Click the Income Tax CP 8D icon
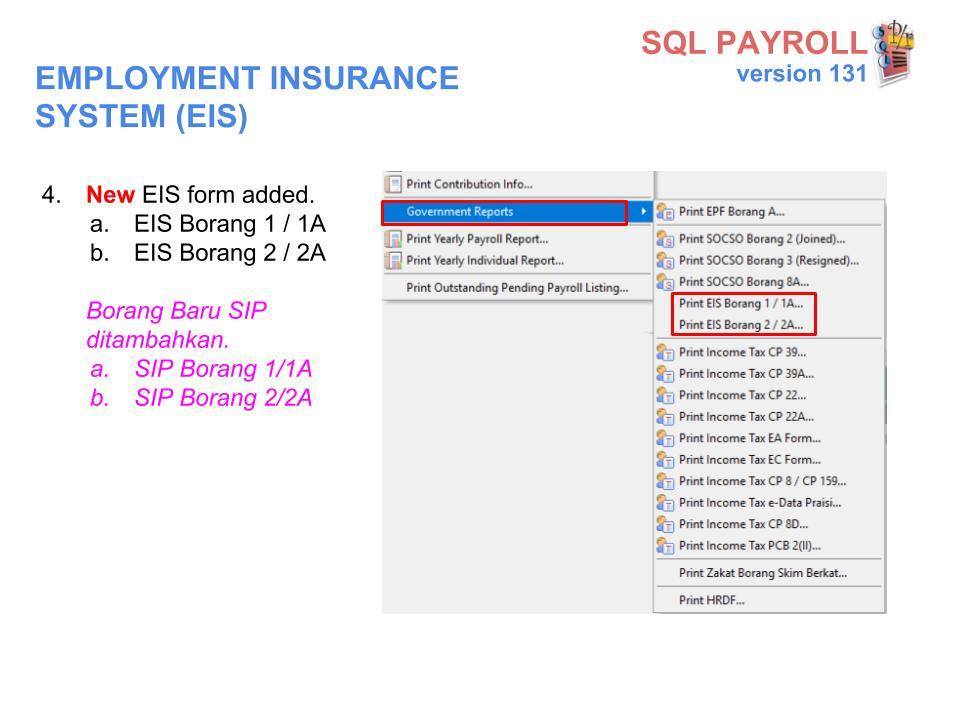 (666, 524)
